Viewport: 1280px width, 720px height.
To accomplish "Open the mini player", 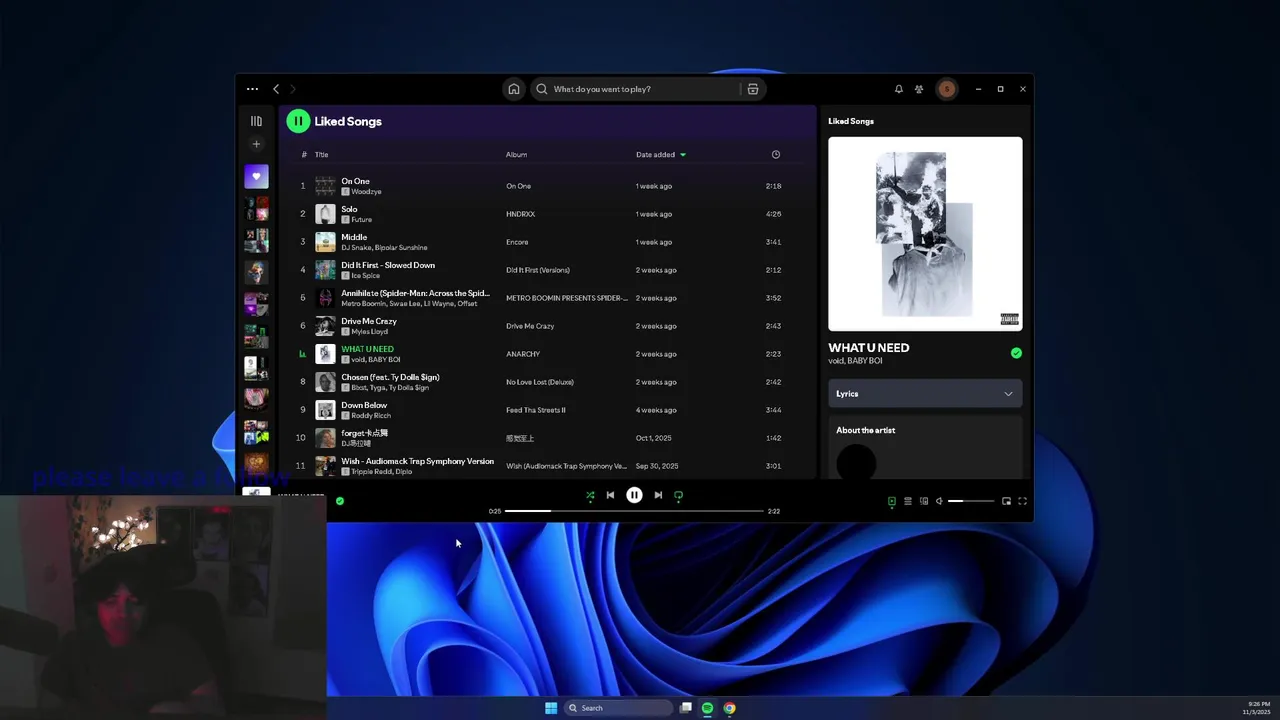I will (x=1007, y=501).
